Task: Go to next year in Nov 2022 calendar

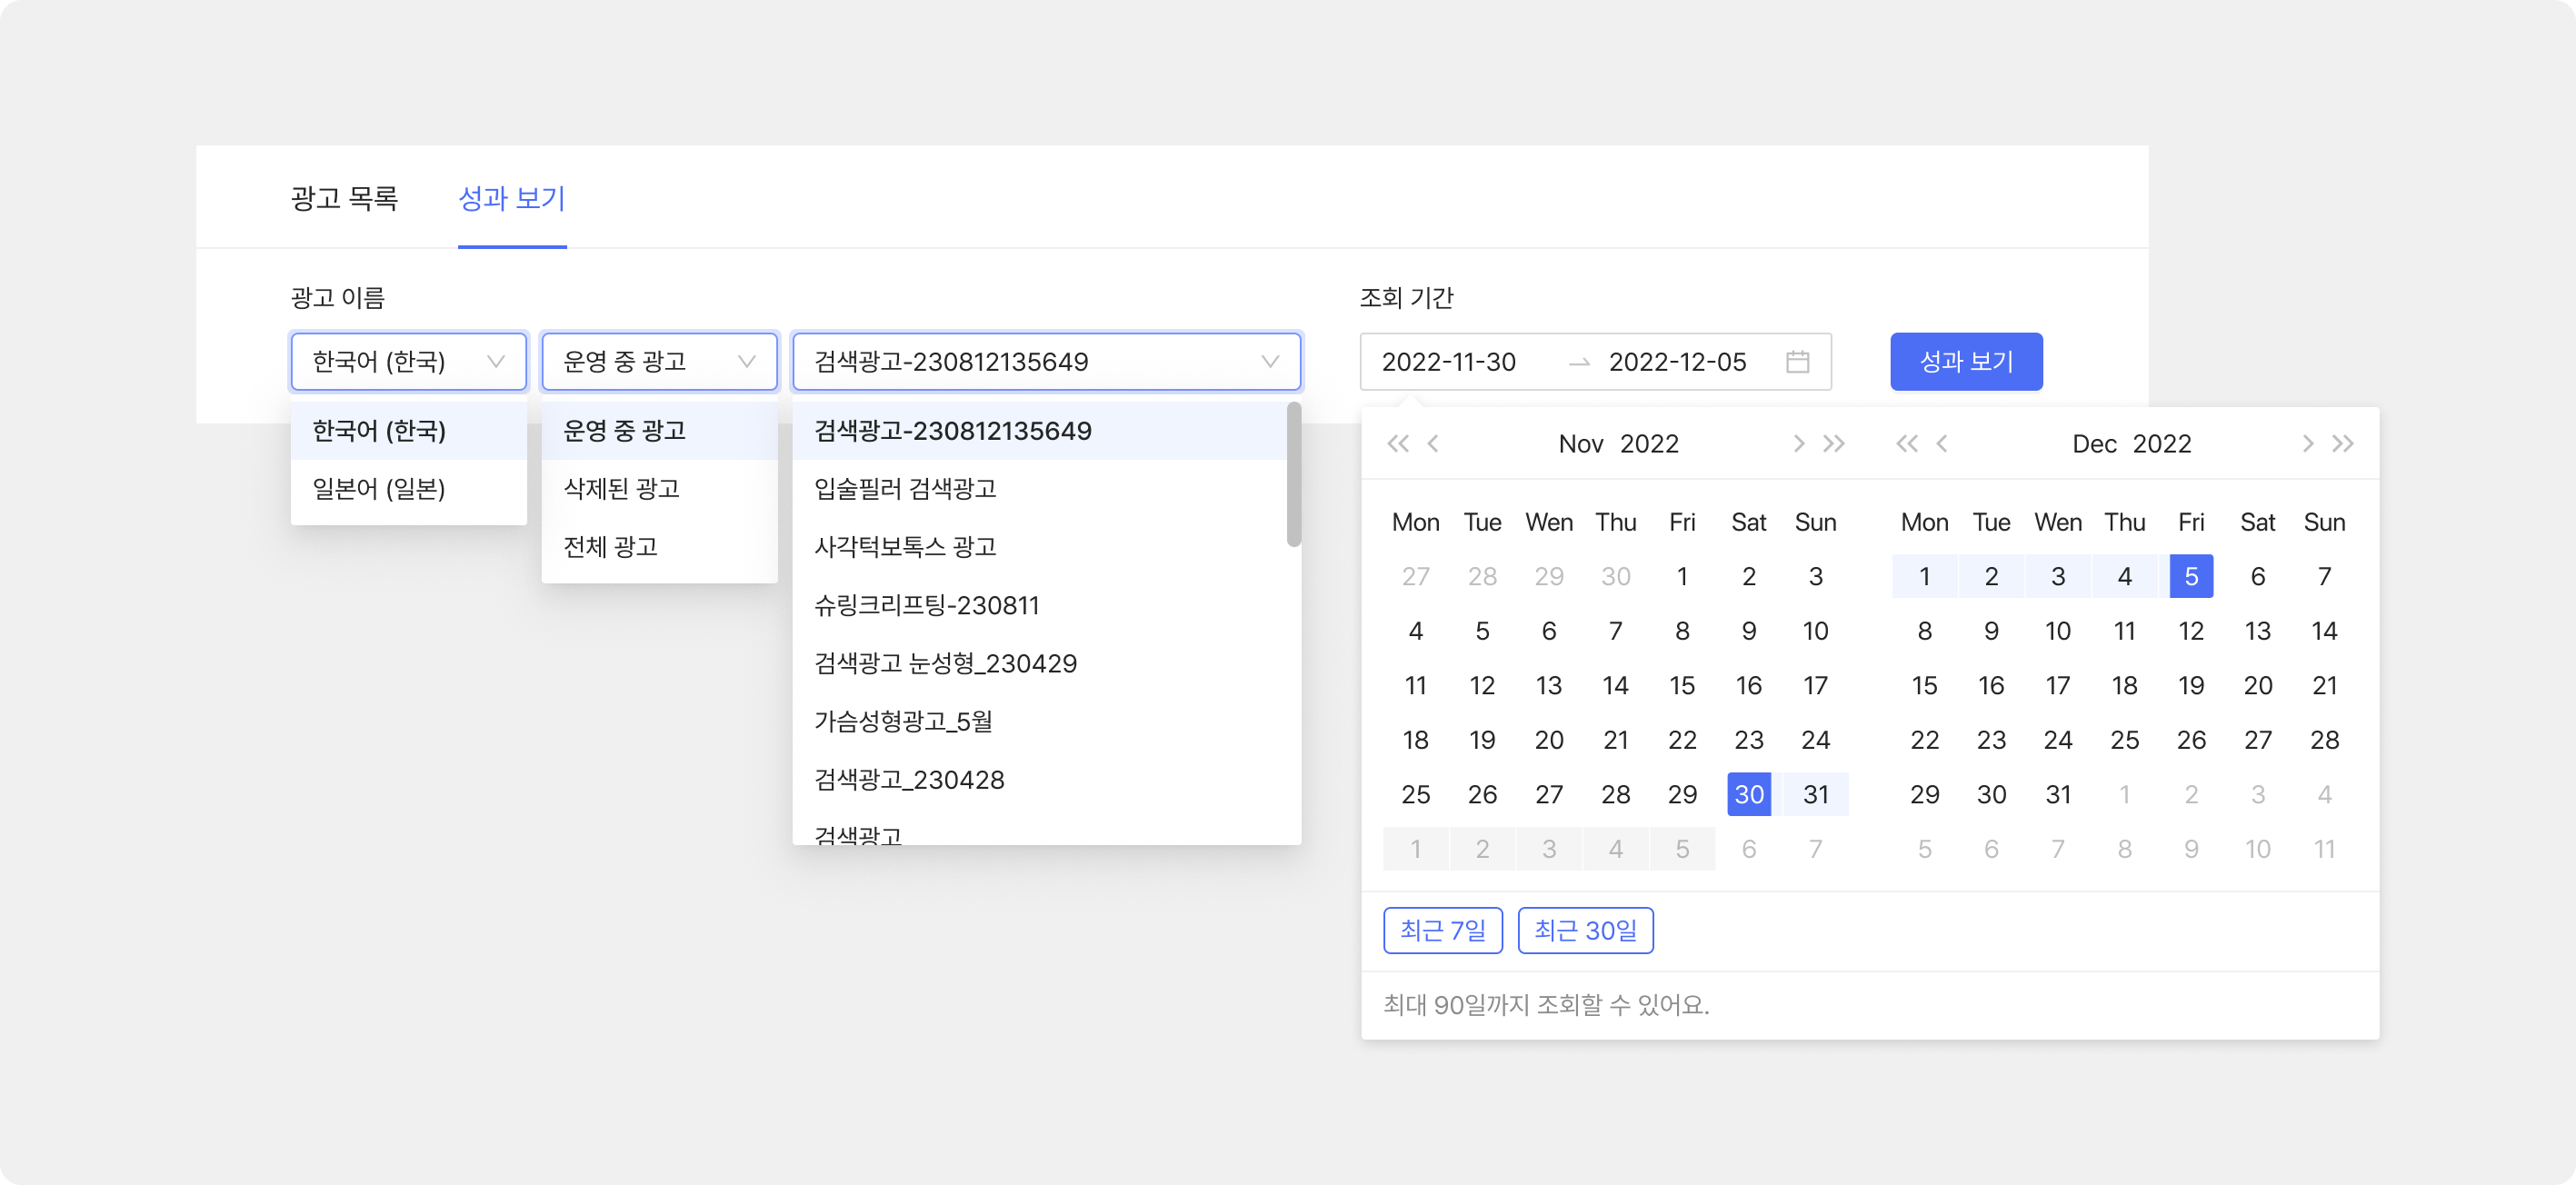Action: tap(1834, 444)
